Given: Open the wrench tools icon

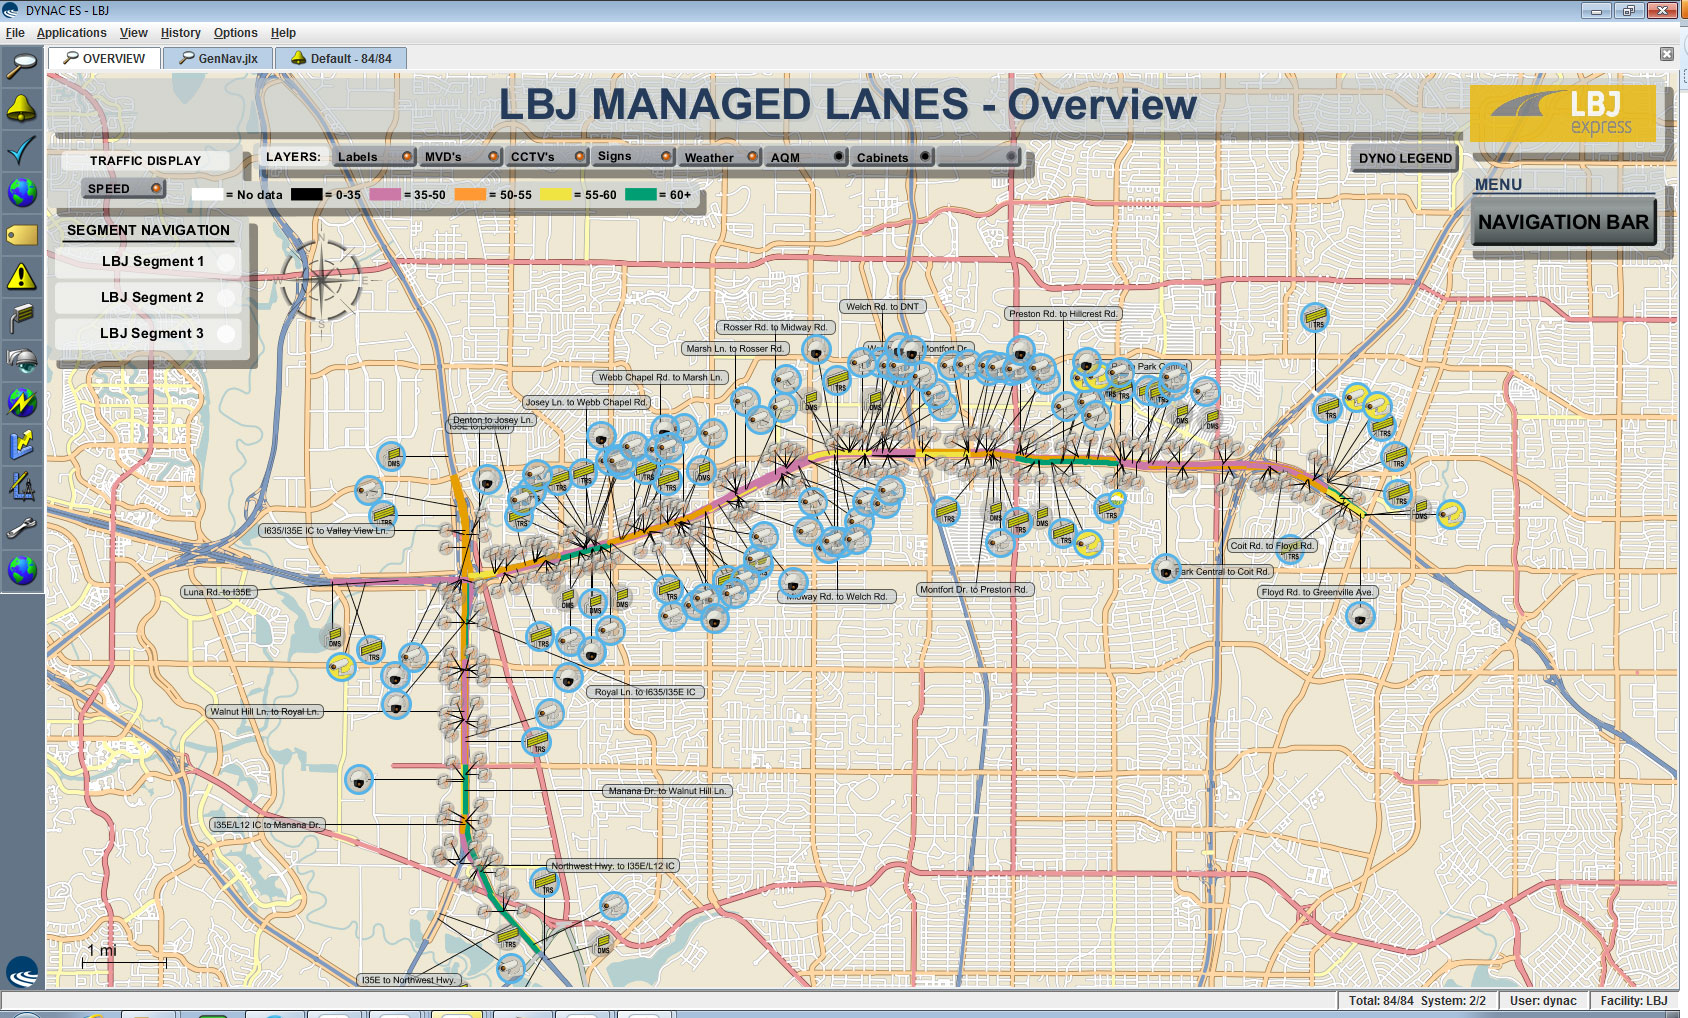Looking at the screenshot, I should [22, 528].
